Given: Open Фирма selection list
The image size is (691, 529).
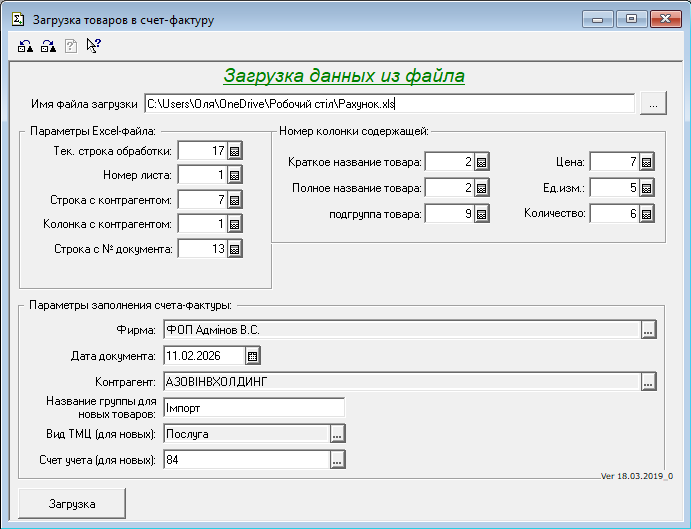Looking at the screenshot, I should [647, 329].
